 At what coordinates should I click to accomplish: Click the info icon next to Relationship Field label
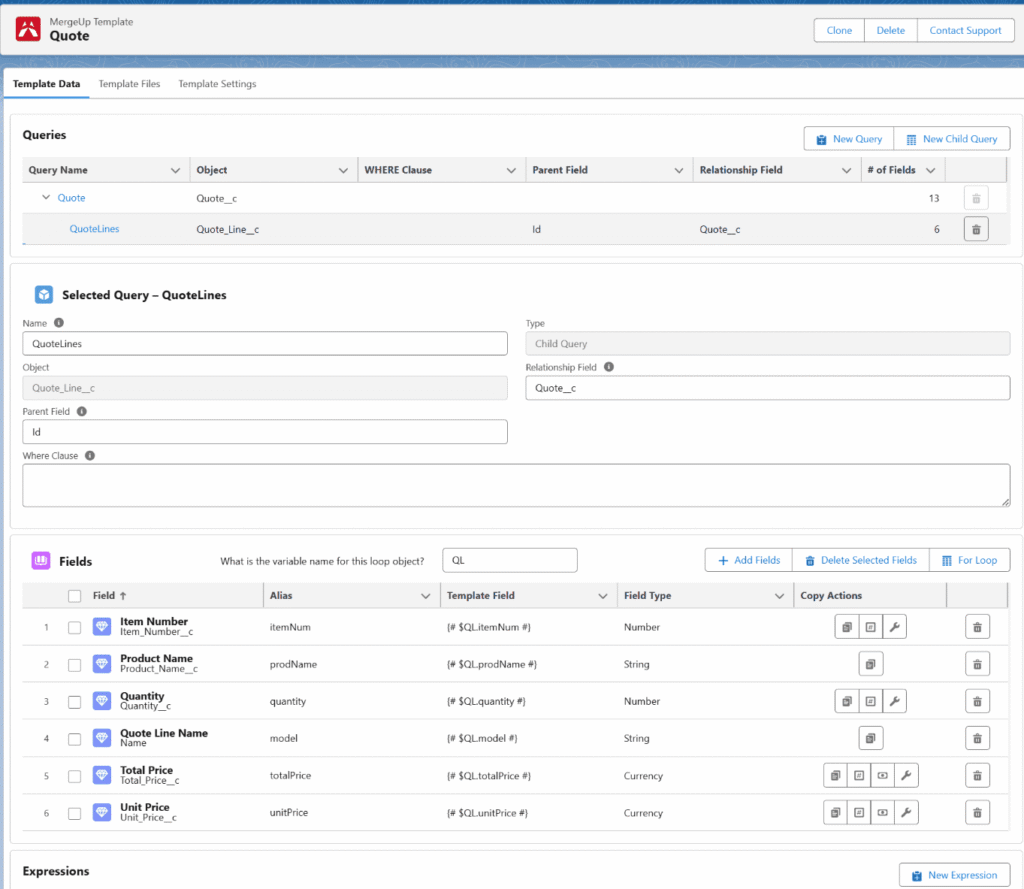pos(609,367)
